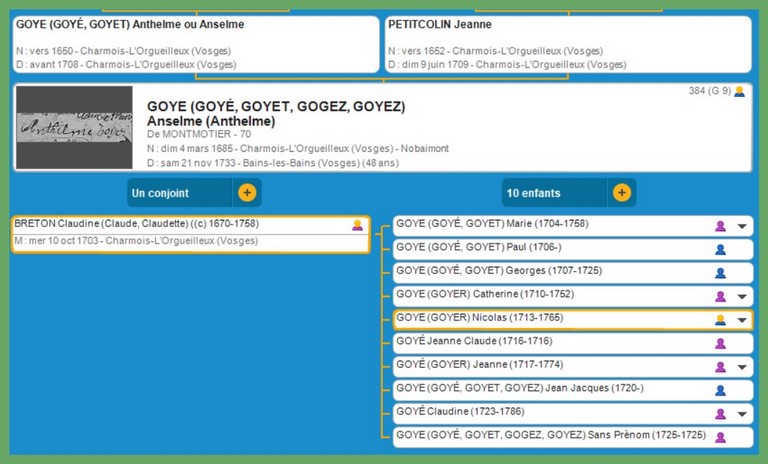Screen dimensions: 768x464
Task: Click the person icon next to 384 (G 9)
Action: point(740,91)
